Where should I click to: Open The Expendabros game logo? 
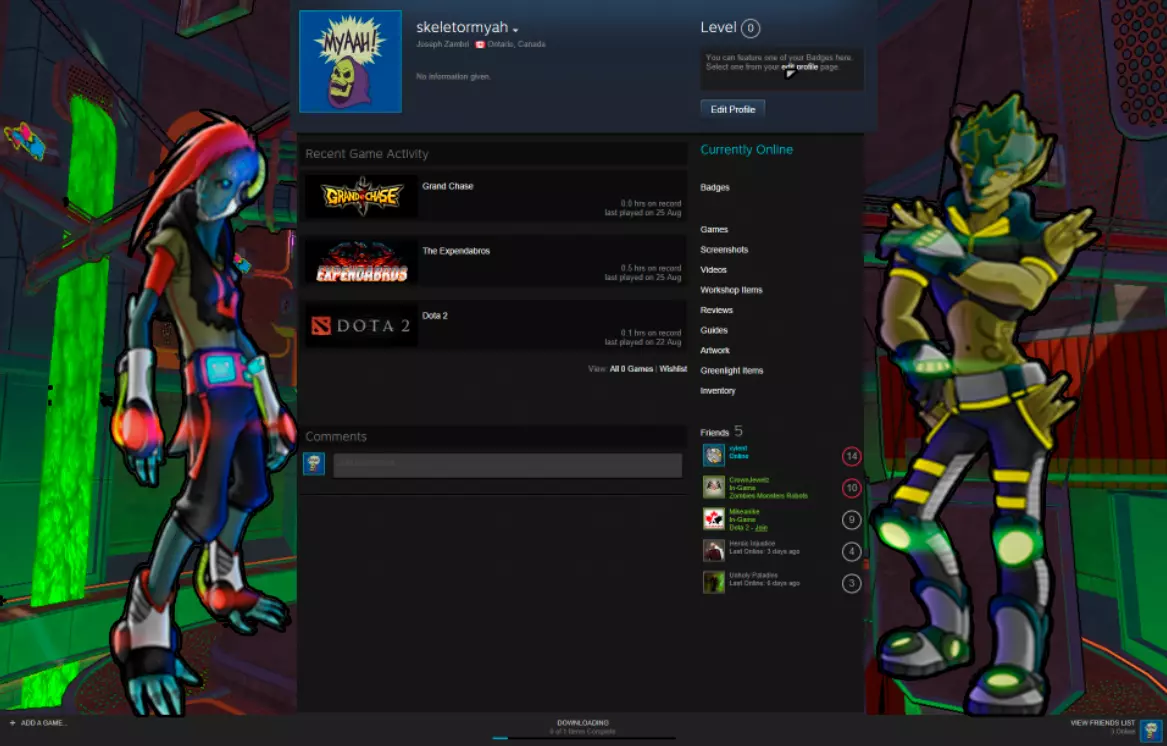pos(361,261)
